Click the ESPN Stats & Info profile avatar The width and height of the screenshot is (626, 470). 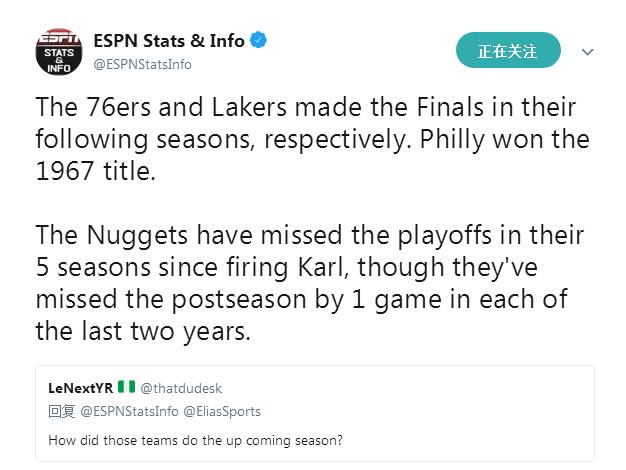coord(59,53)
